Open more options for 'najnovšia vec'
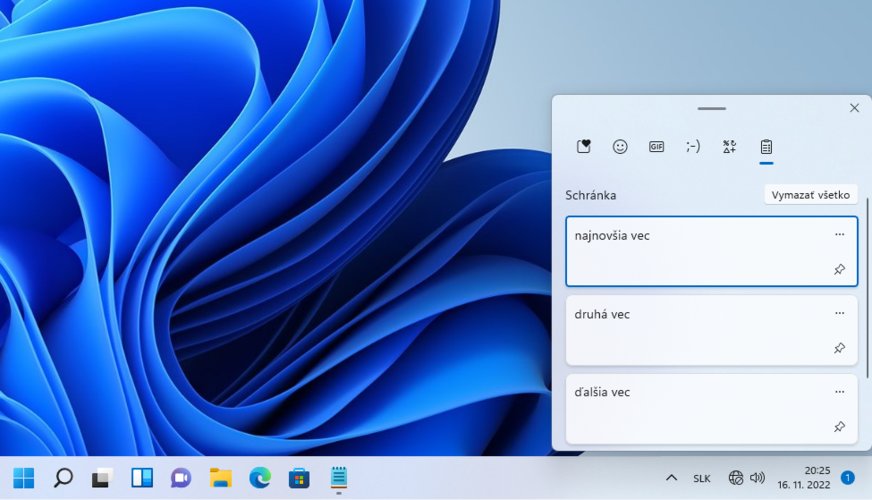The image size is (872, 500). point(839,235)
